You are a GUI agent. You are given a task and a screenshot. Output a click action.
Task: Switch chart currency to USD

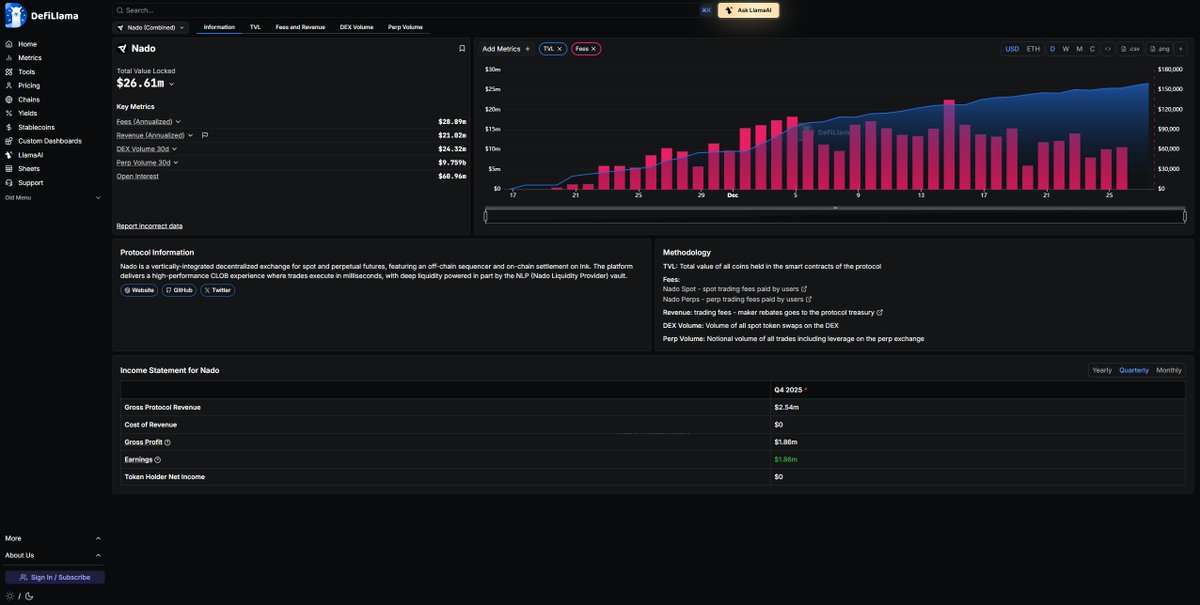1012,48
